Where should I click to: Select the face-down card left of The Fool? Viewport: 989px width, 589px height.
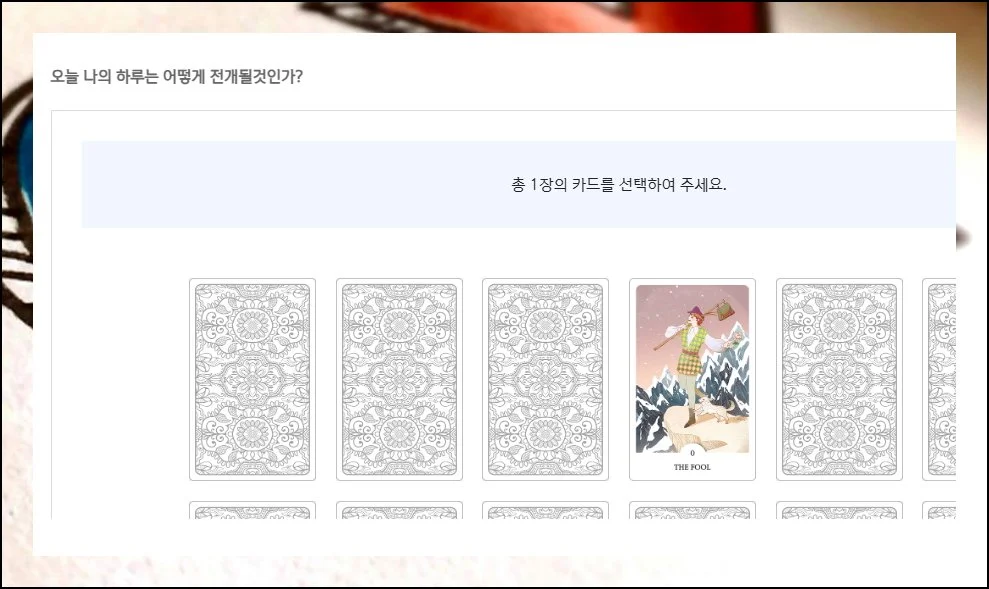546,379
